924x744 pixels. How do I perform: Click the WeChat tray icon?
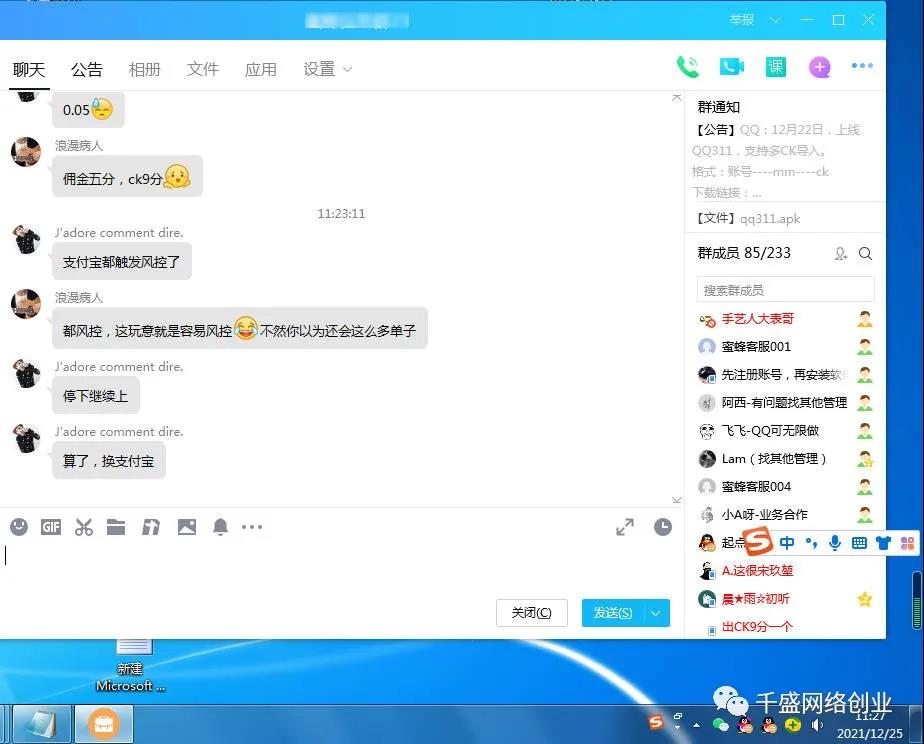tap(720, 725)
